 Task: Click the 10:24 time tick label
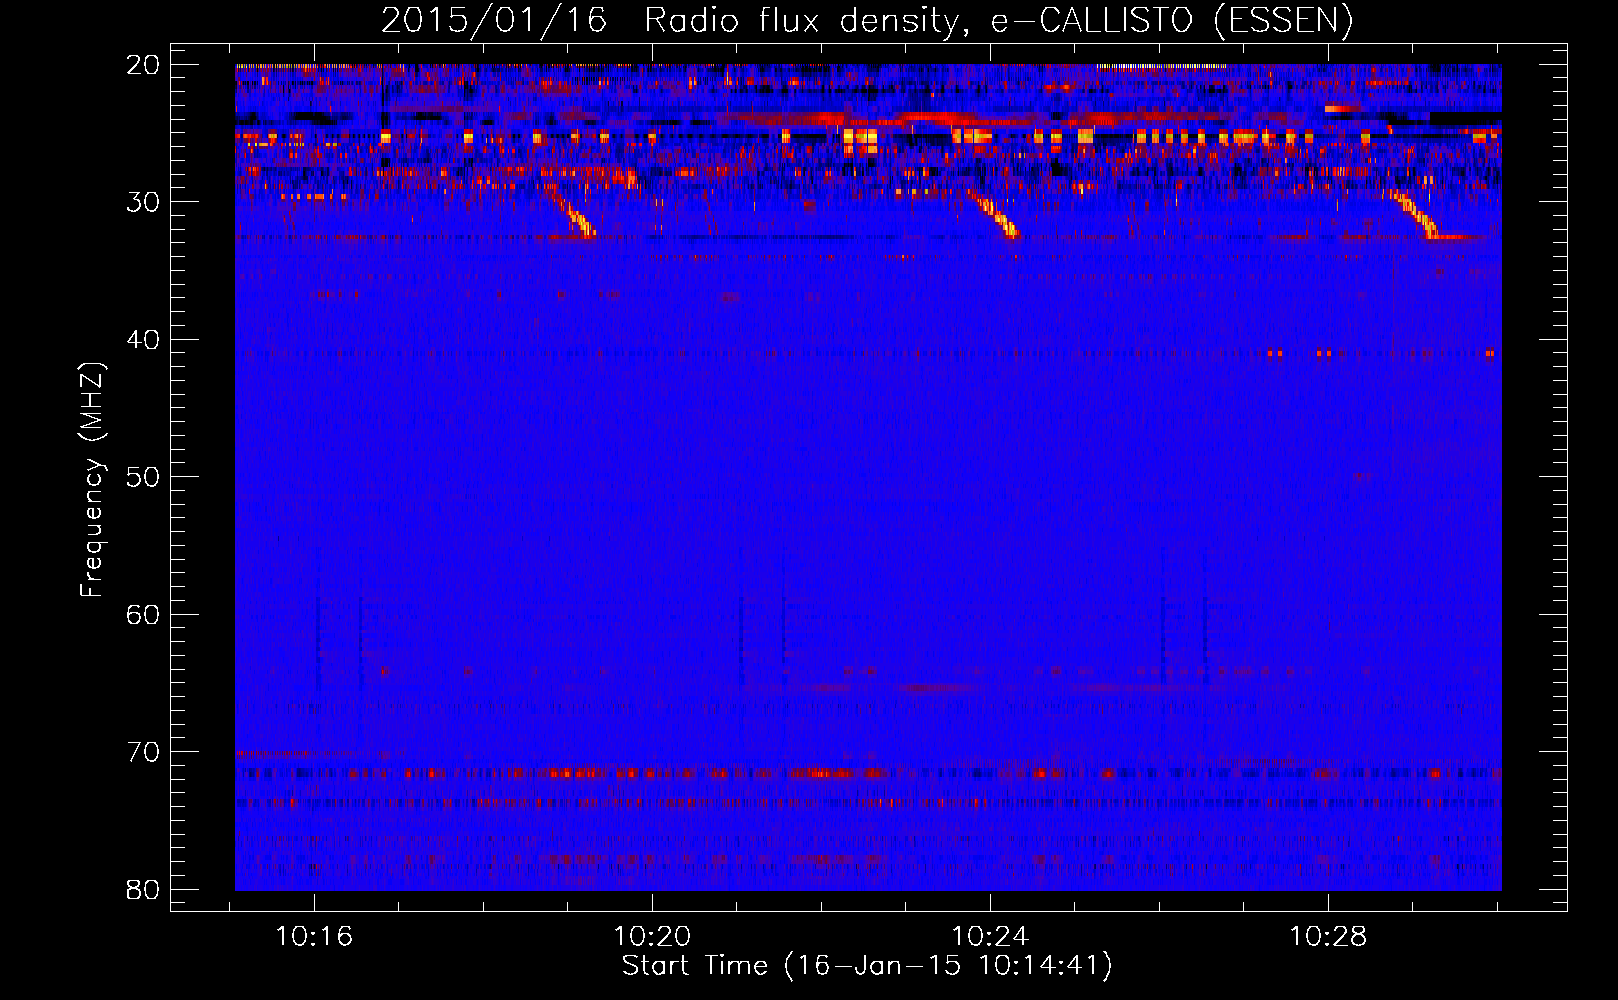click(991, 937)
